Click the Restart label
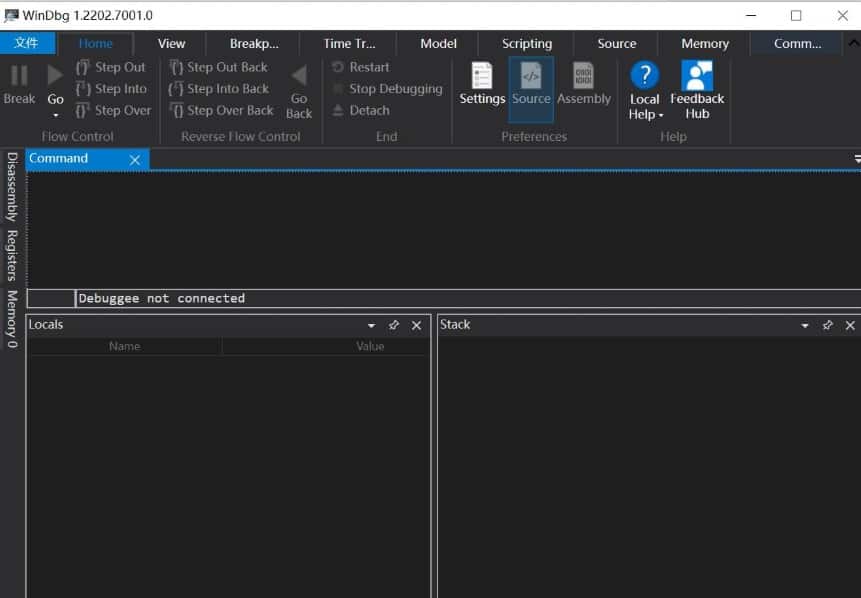The image size is (861, 598). (x=370, y=67)
